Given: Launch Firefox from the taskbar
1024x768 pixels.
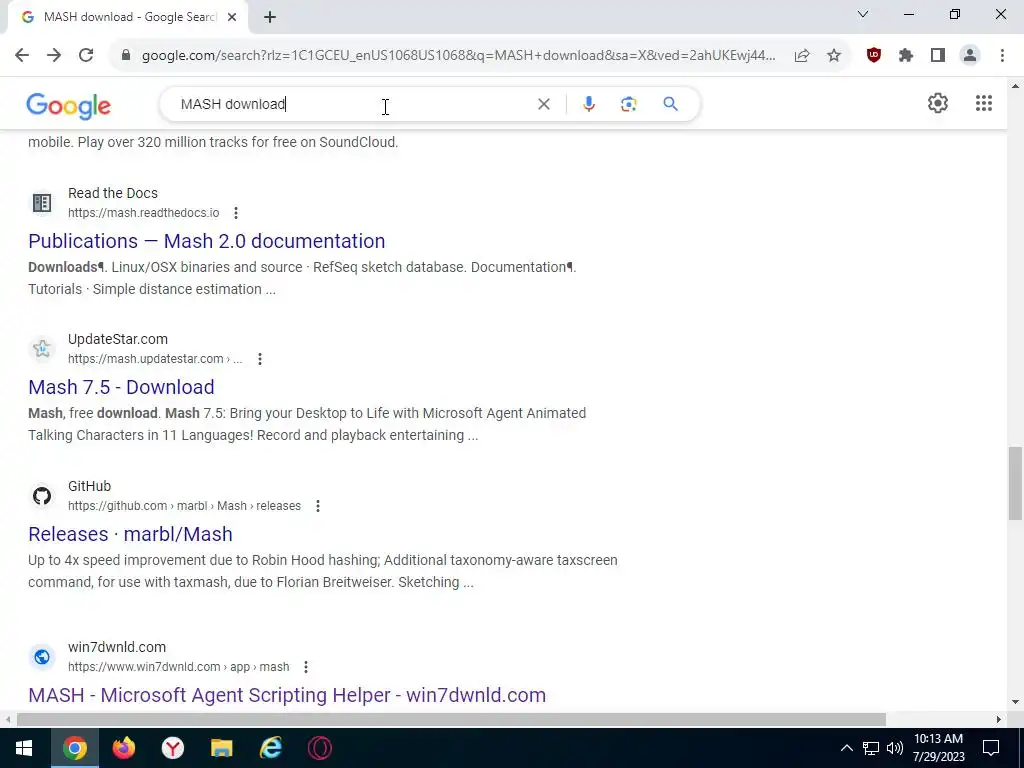Looking at the screenshot, I should click(123, 748).
